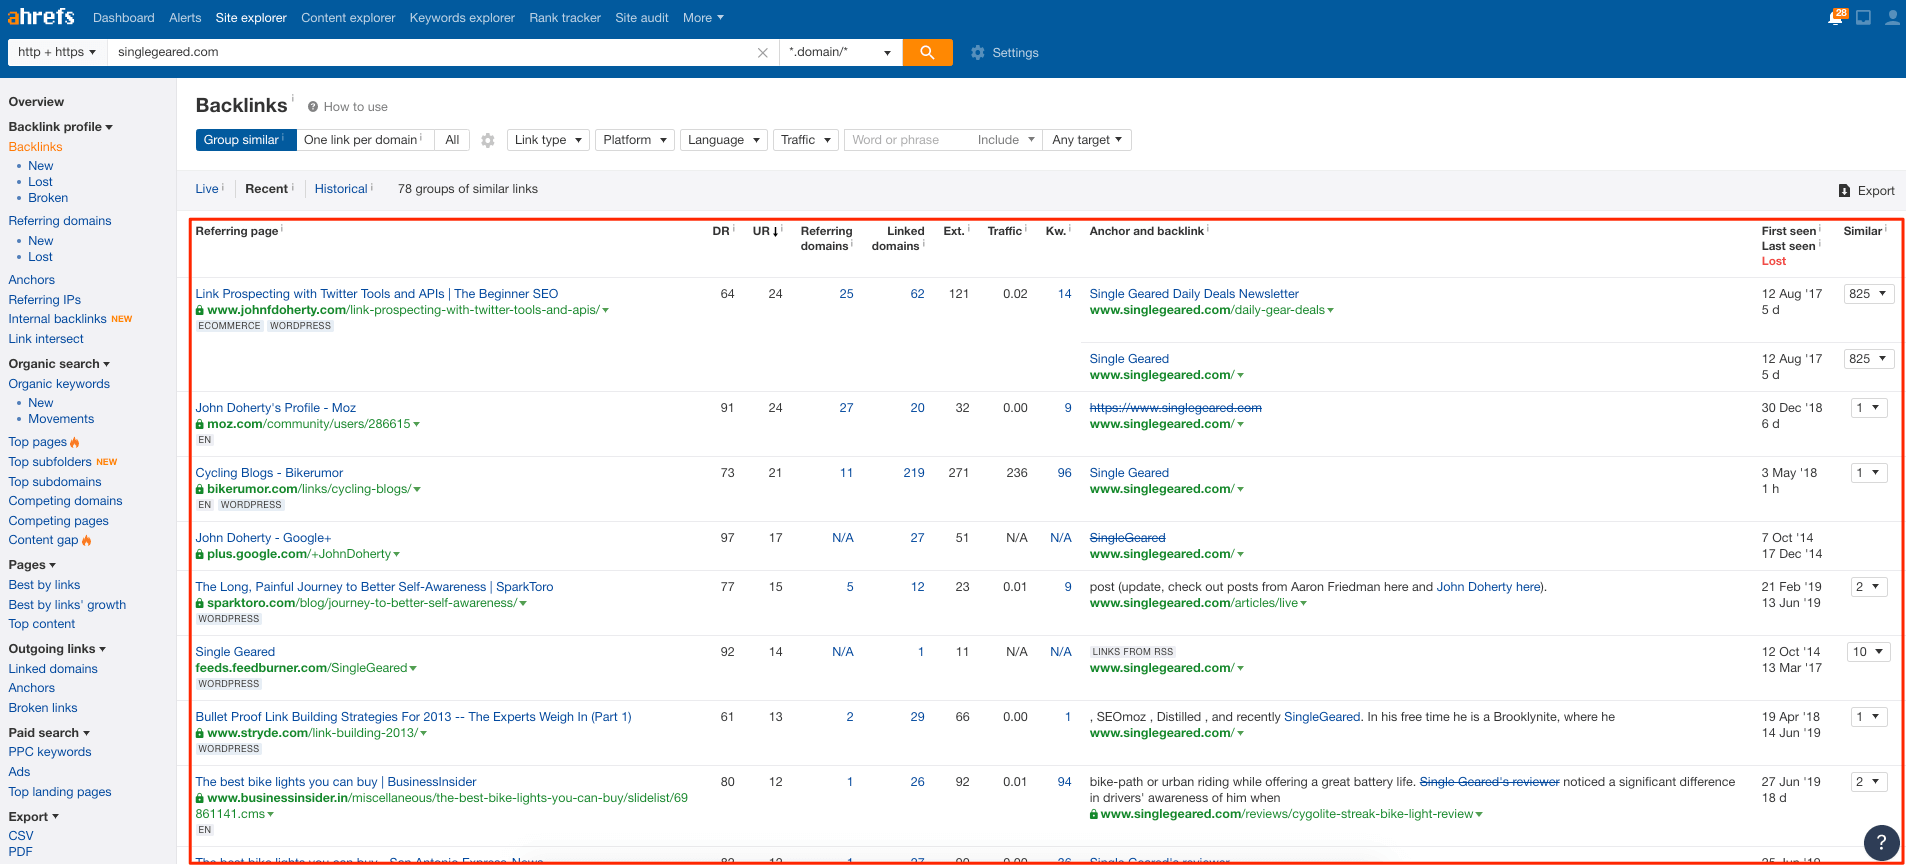
Task: Open the Overview sidebar link
Action: (x=36, y=102)
